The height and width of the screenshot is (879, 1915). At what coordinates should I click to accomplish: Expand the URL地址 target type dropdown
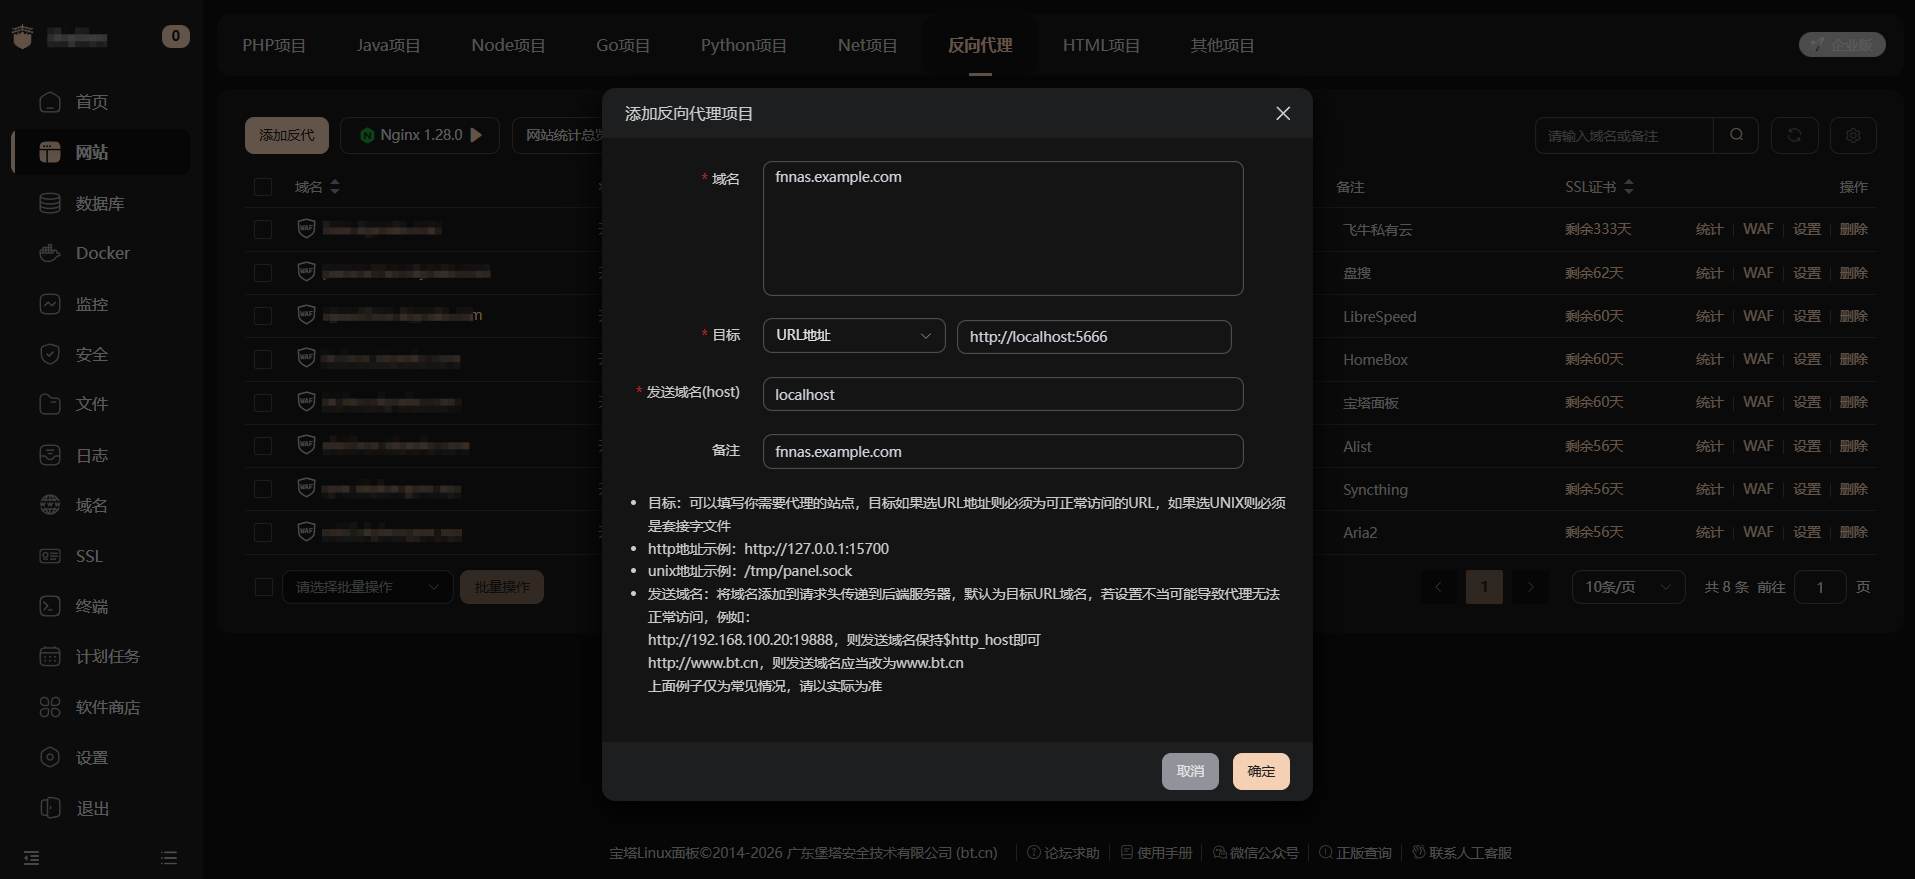coord(853,336)
